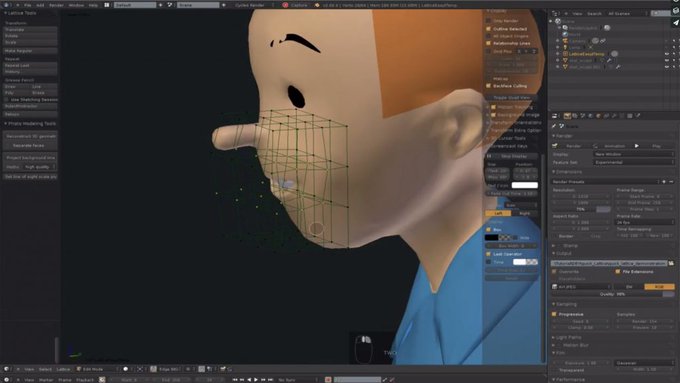The image size is (680, 383).
Task: Click the Toggle Quad View button
Action: click(x=512, y=98)
